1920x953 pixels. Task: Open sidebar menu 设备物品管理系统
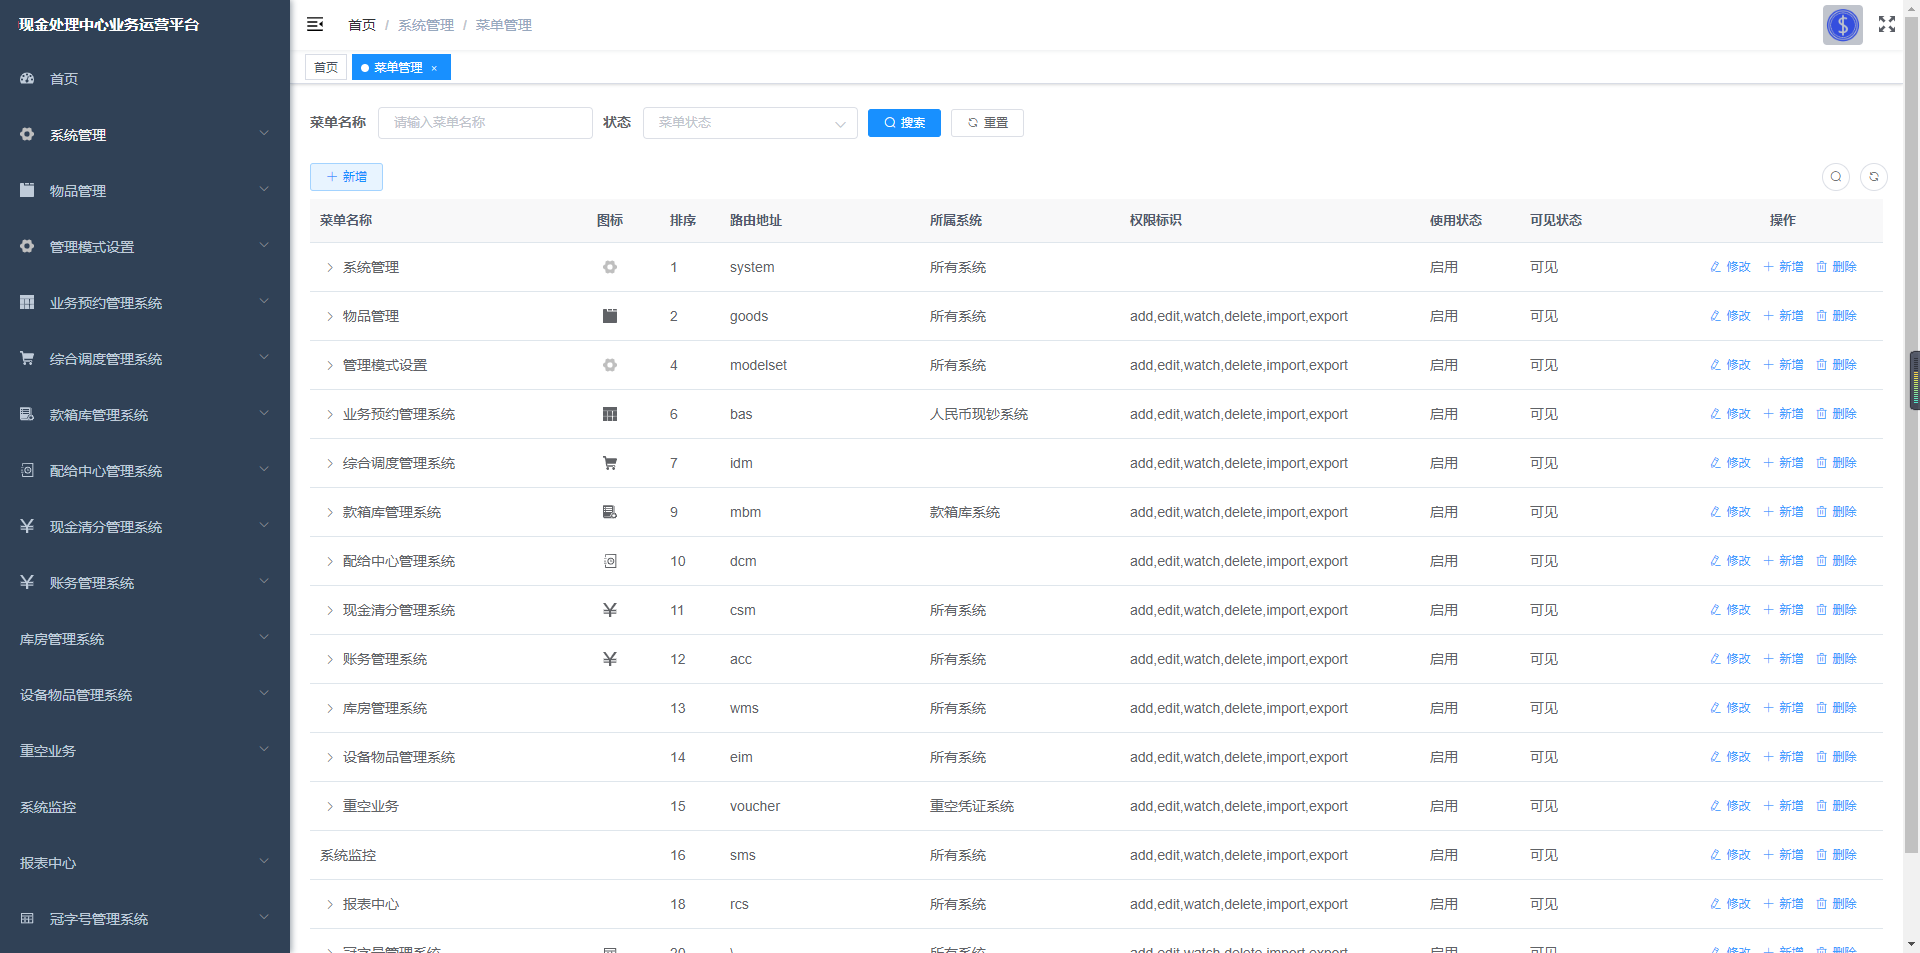coord(145,695)
